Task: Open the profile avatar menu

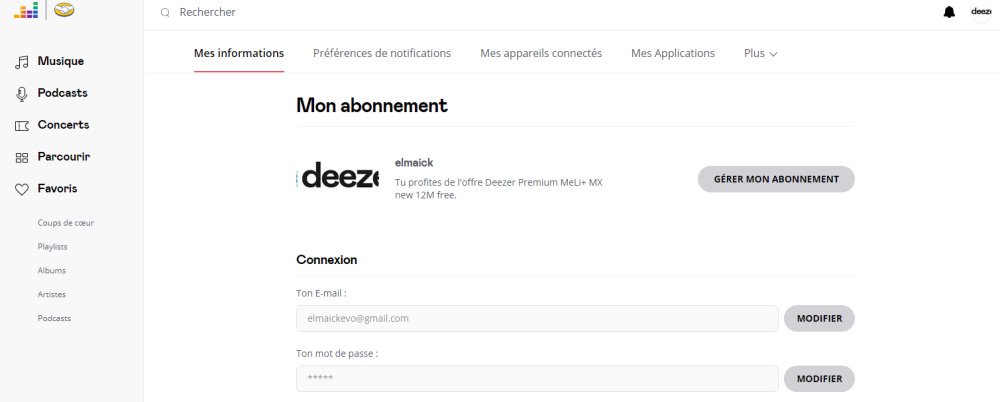Action: [x=980, y=12]
